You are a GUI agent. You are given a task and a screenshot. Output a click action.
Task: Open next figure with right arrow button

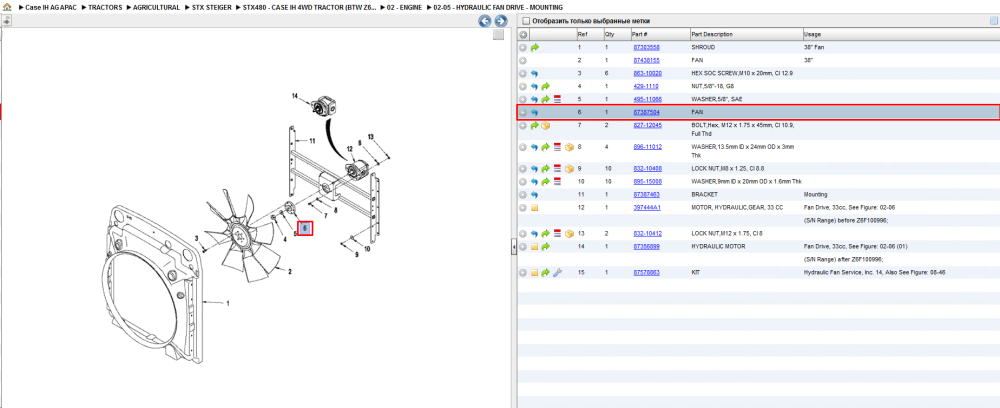pos(501,21)
